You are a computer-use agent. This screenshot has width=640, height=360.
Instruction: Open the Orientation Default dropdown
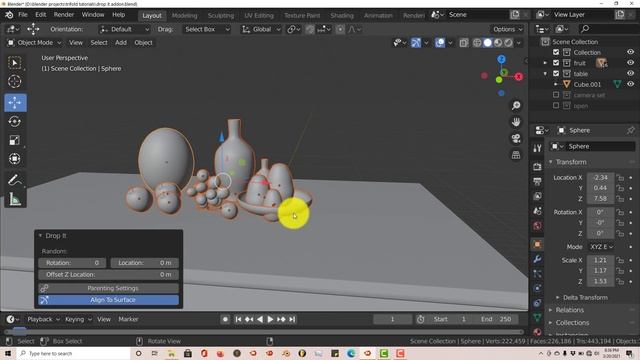[x=124, y=29]
